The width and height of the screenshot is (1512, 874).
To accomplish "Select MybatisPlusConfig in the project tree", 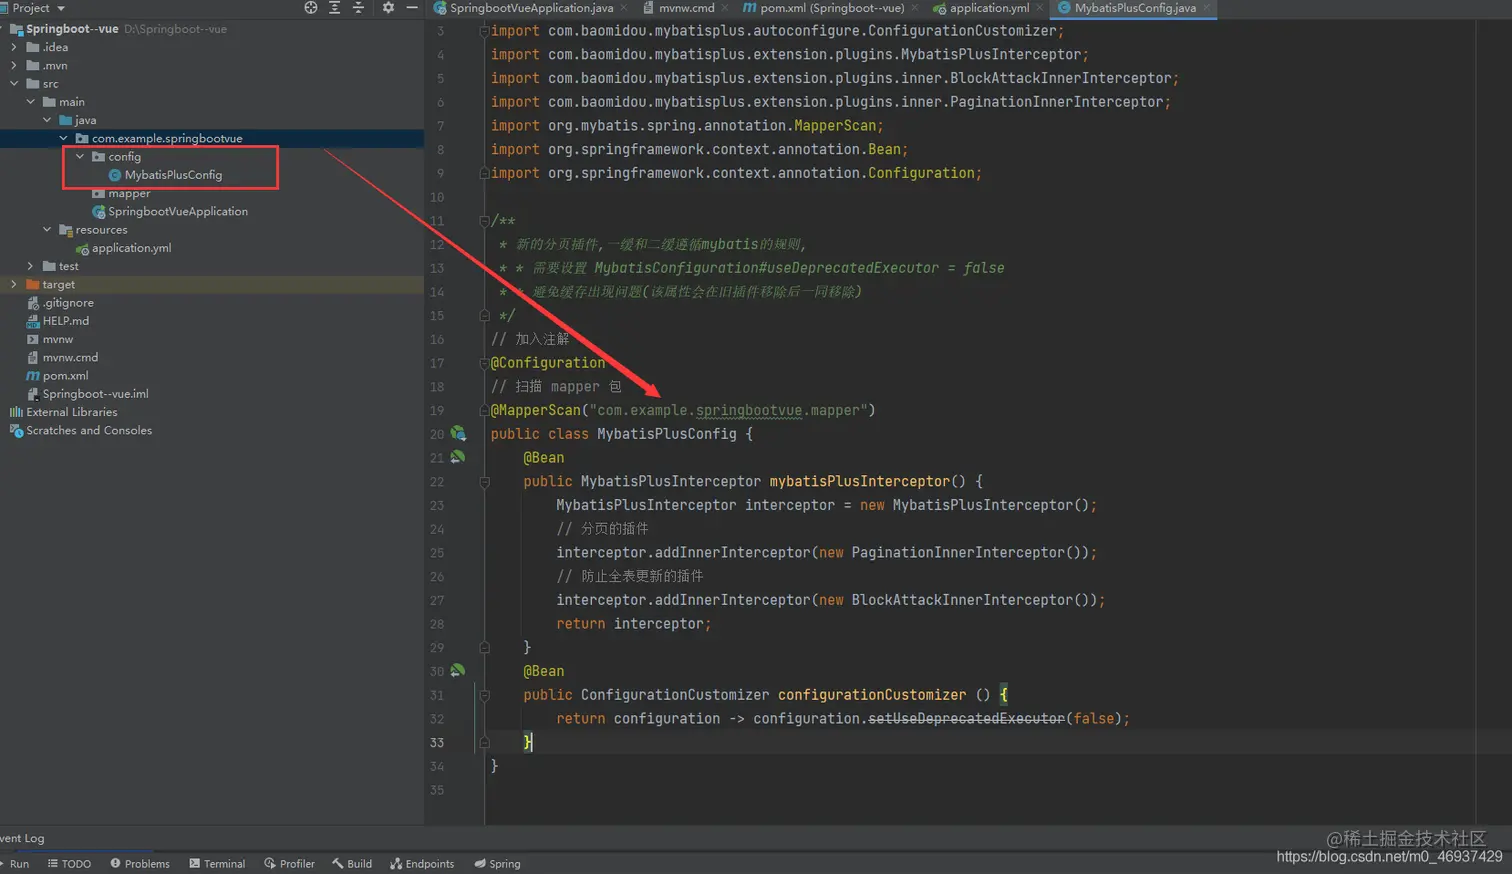I will [x=173, y=175].
